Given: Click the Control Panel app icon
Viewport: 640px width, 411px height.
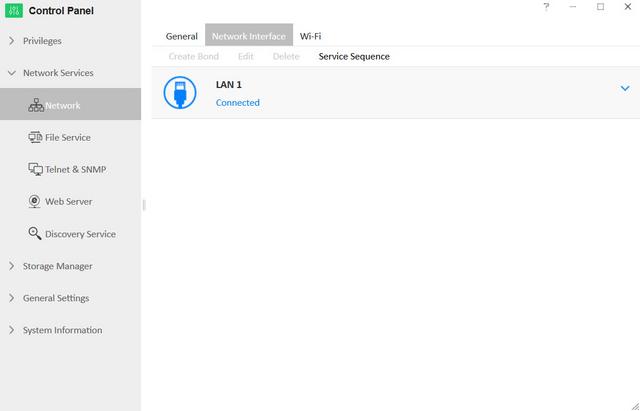Looking at the screenshot, I should point(14,11).
